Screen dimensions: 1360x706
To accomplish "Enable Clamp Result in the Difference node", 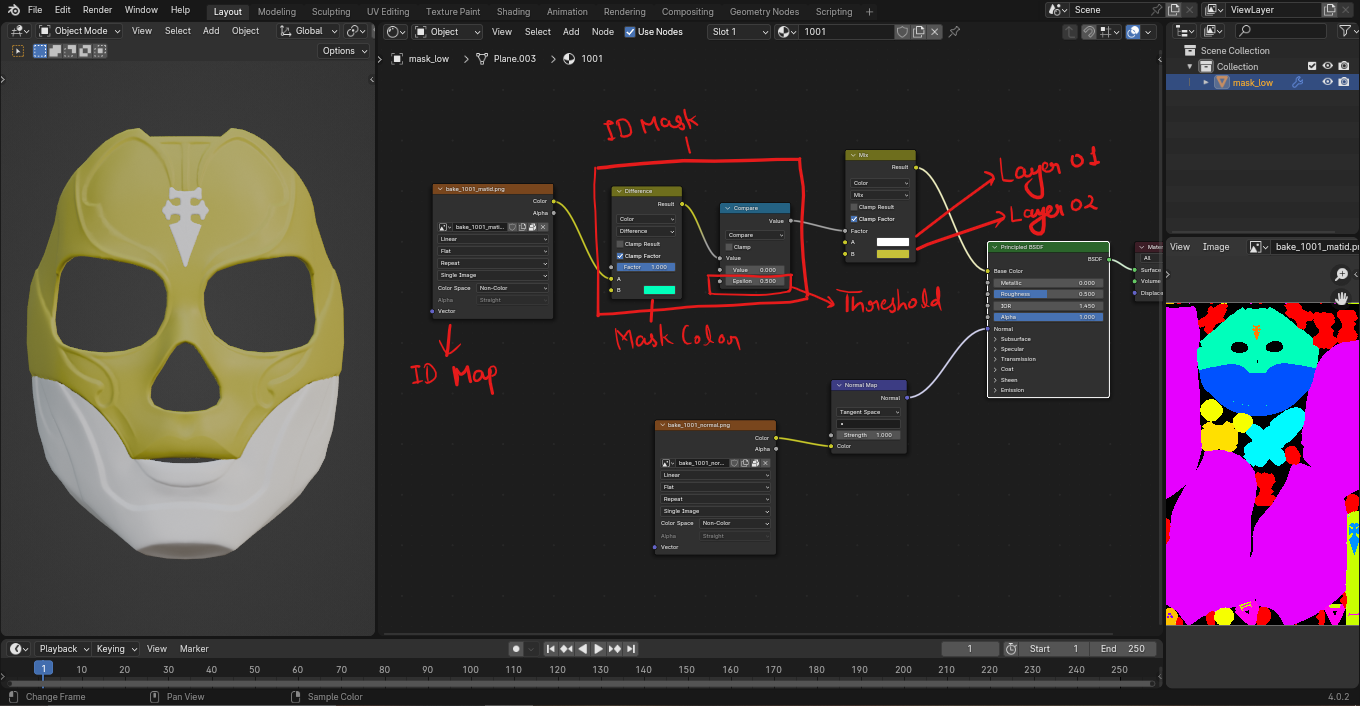I will pos(621,244).
